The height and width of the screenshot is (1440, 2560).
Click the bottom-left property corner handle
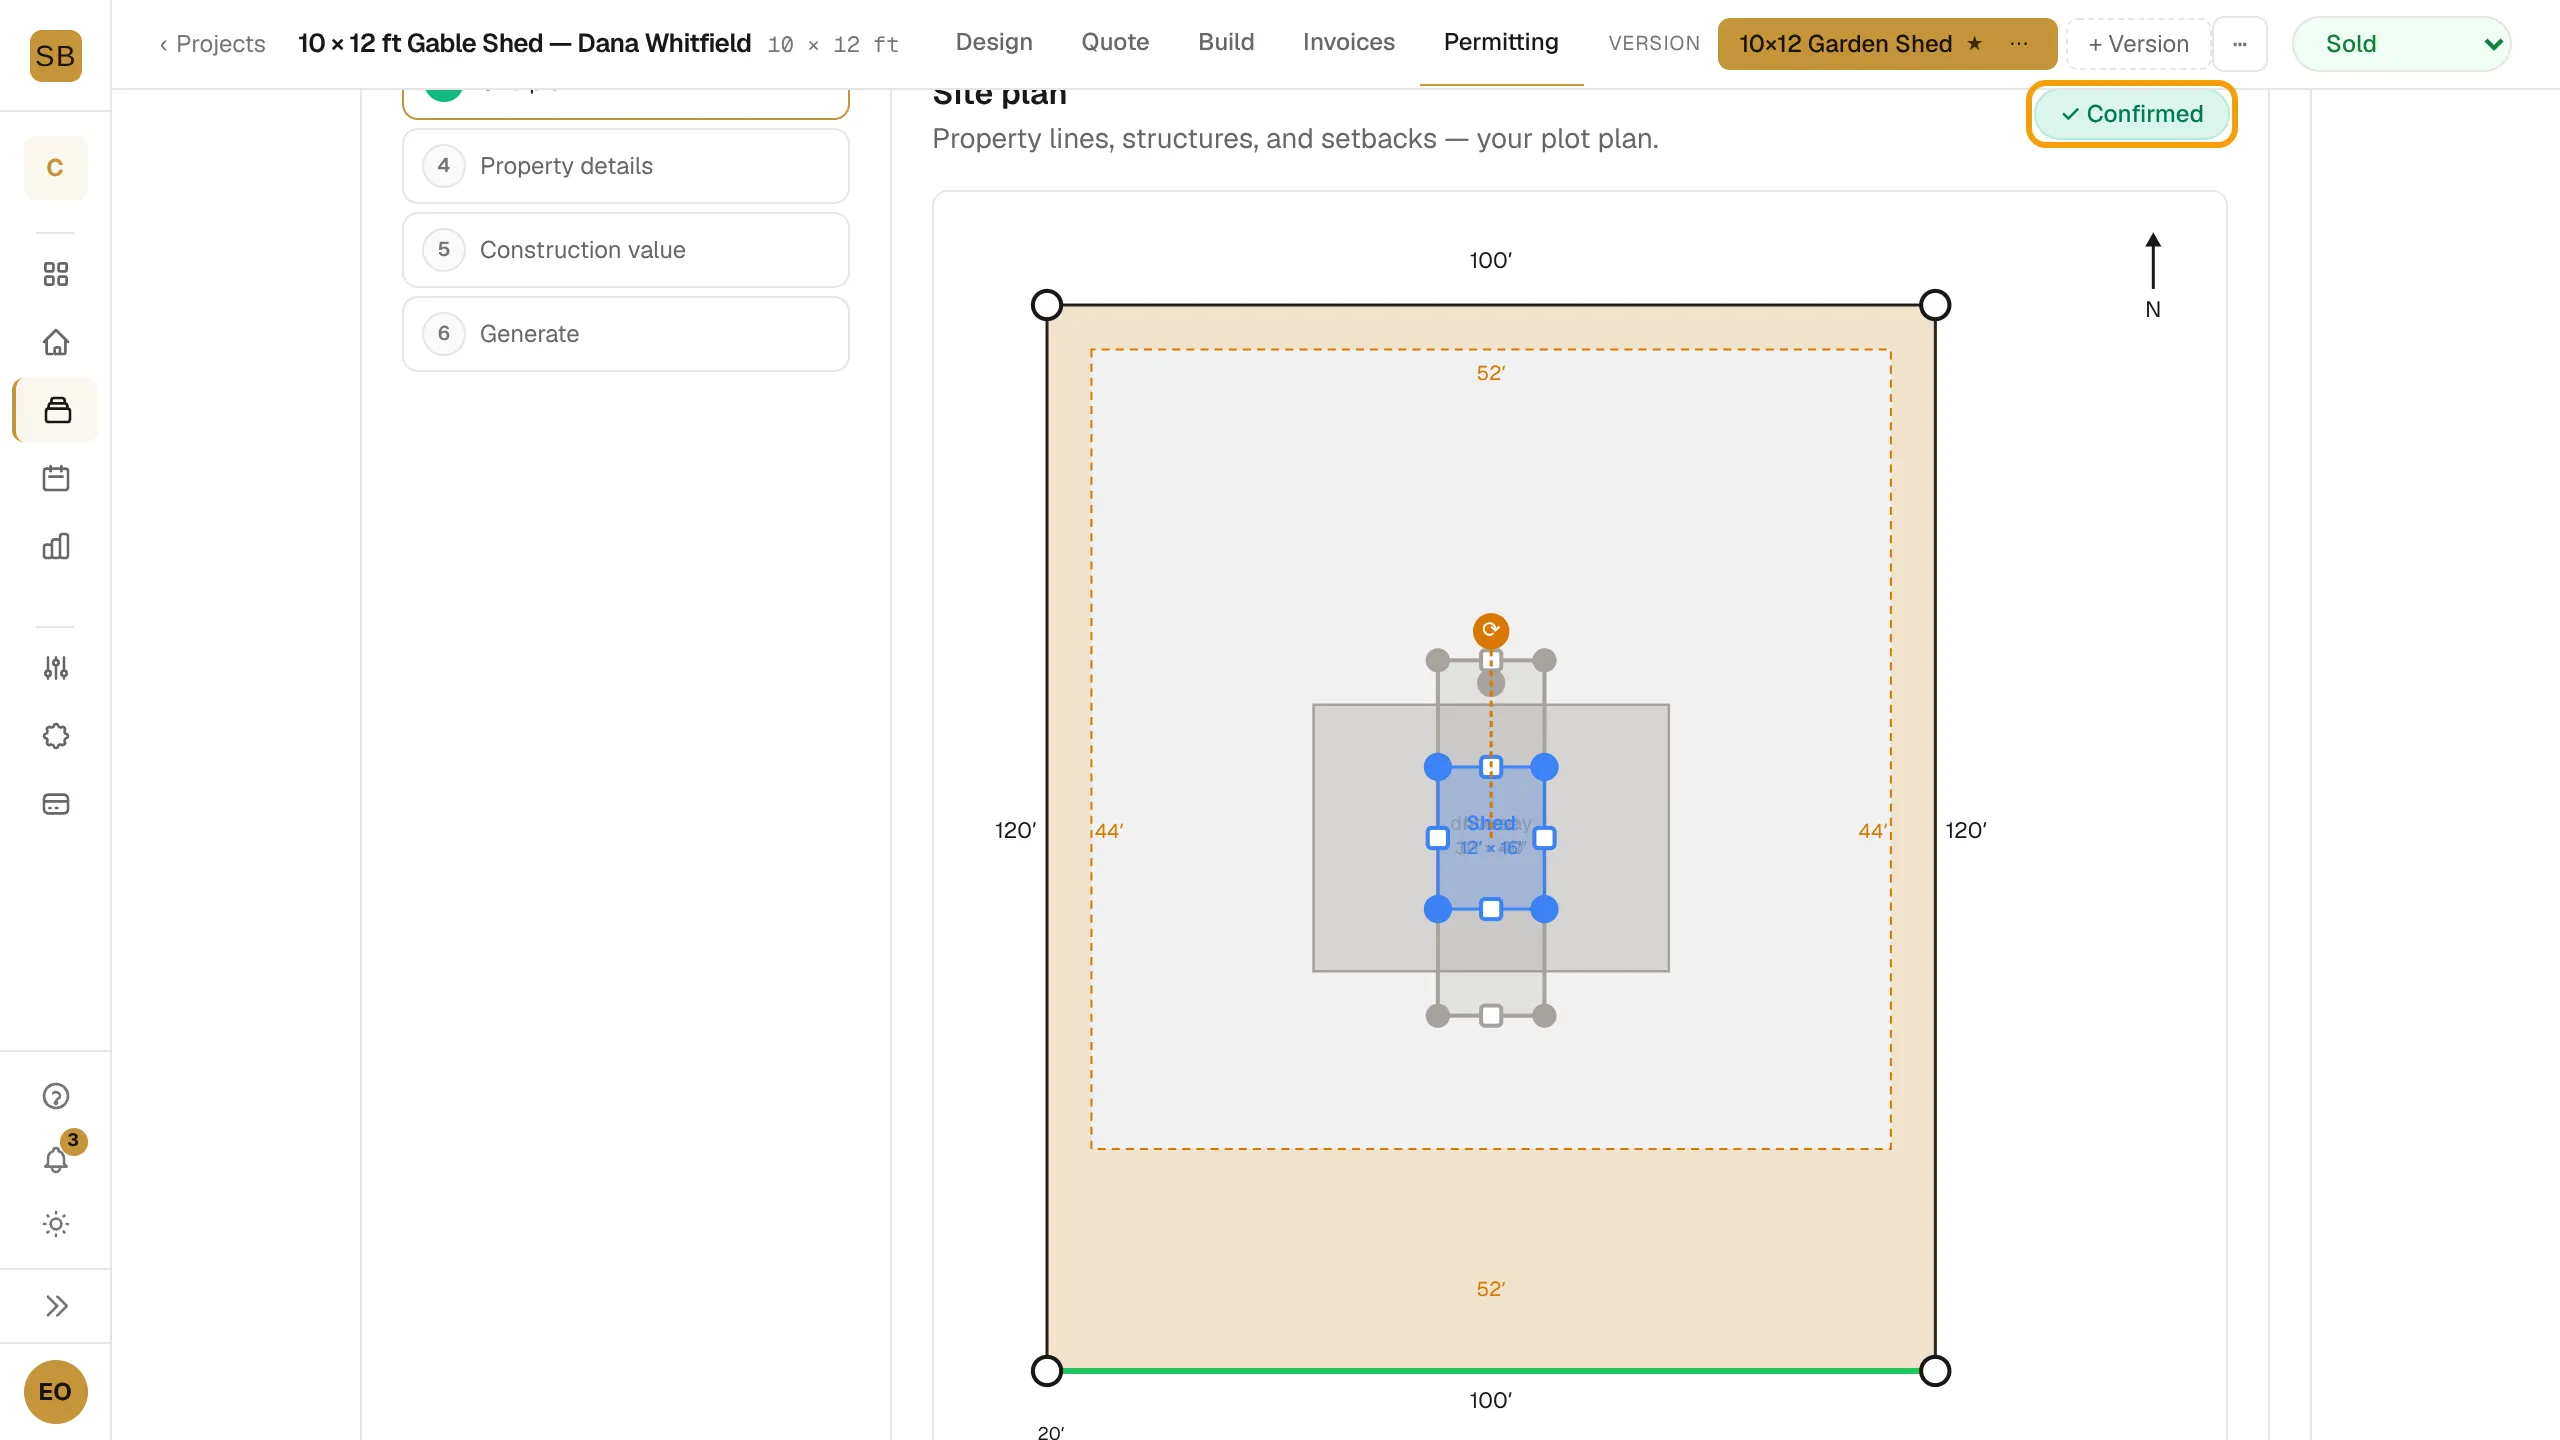coord(1047,1371)
